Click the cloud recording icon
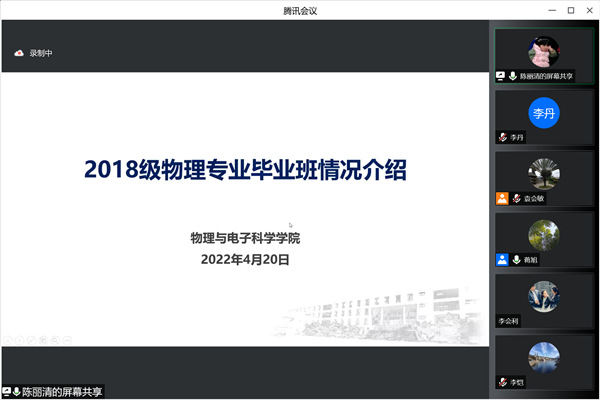This screenshot has width=600, height=400. point(18,53)
